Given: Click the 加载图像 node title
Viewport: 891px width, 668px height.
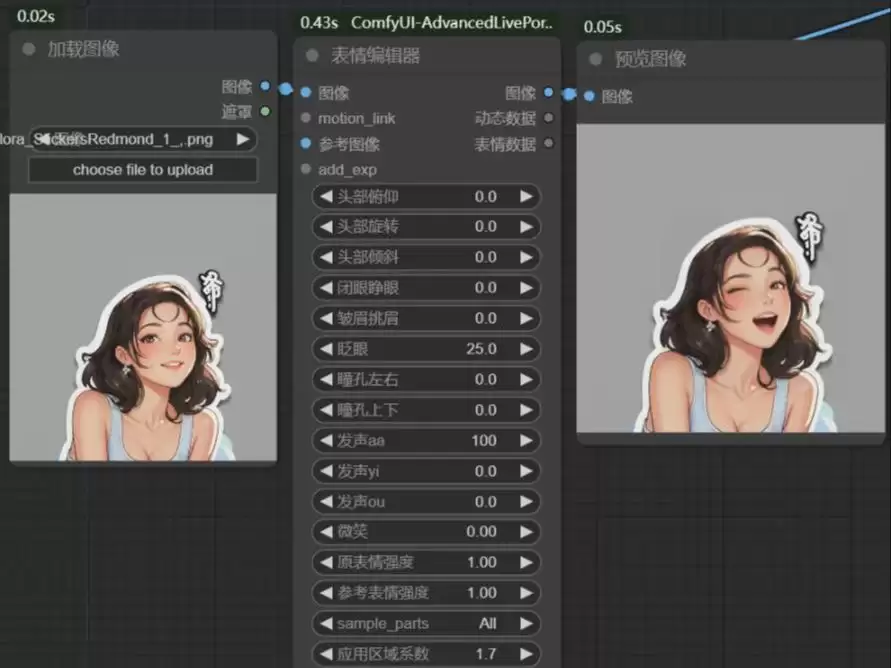Looking at the screenshot, I should click(84, 49).
